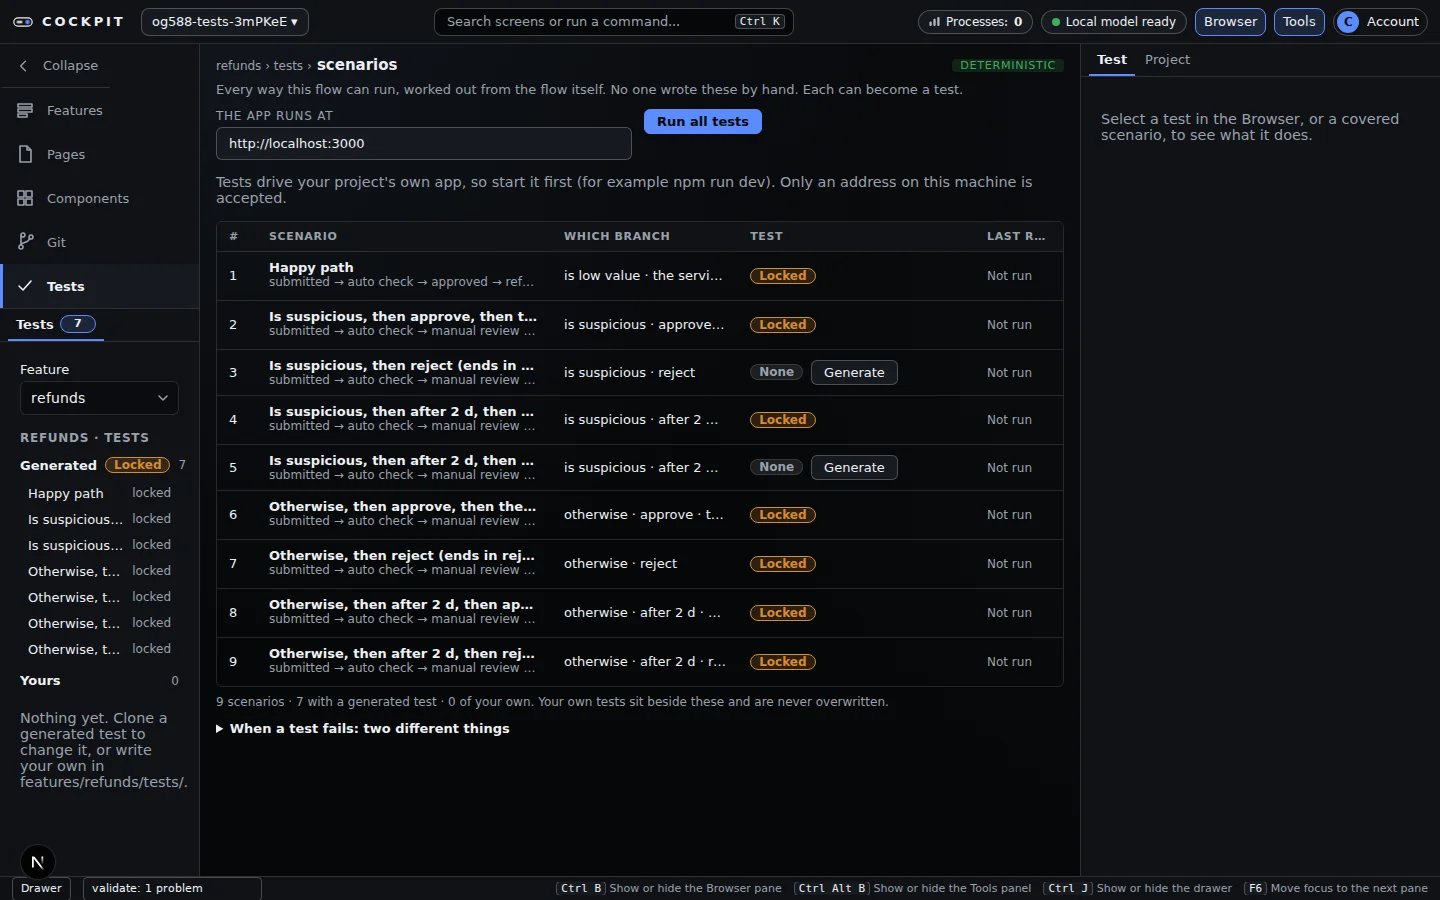Image resolution: width=1440 pixels, height=900 pixels.
Task: Toggle the Drawer button in status bar
Action: [41, 888]
